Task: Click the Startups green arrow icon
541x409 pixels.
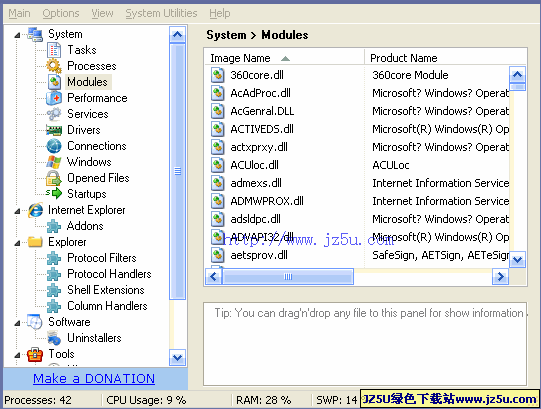Action: pos(54,194)
